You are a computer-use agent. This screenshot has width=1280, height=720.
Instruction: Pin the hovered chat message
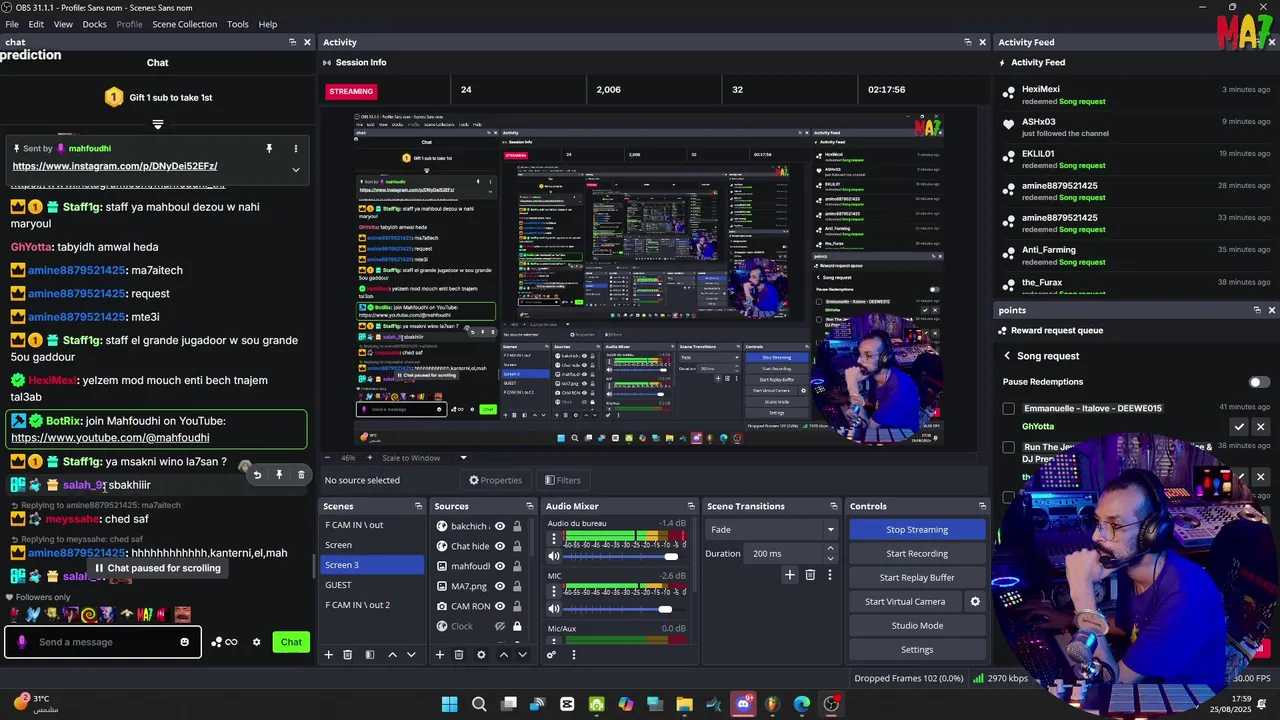pyautogui.click(x=279, y=475)
